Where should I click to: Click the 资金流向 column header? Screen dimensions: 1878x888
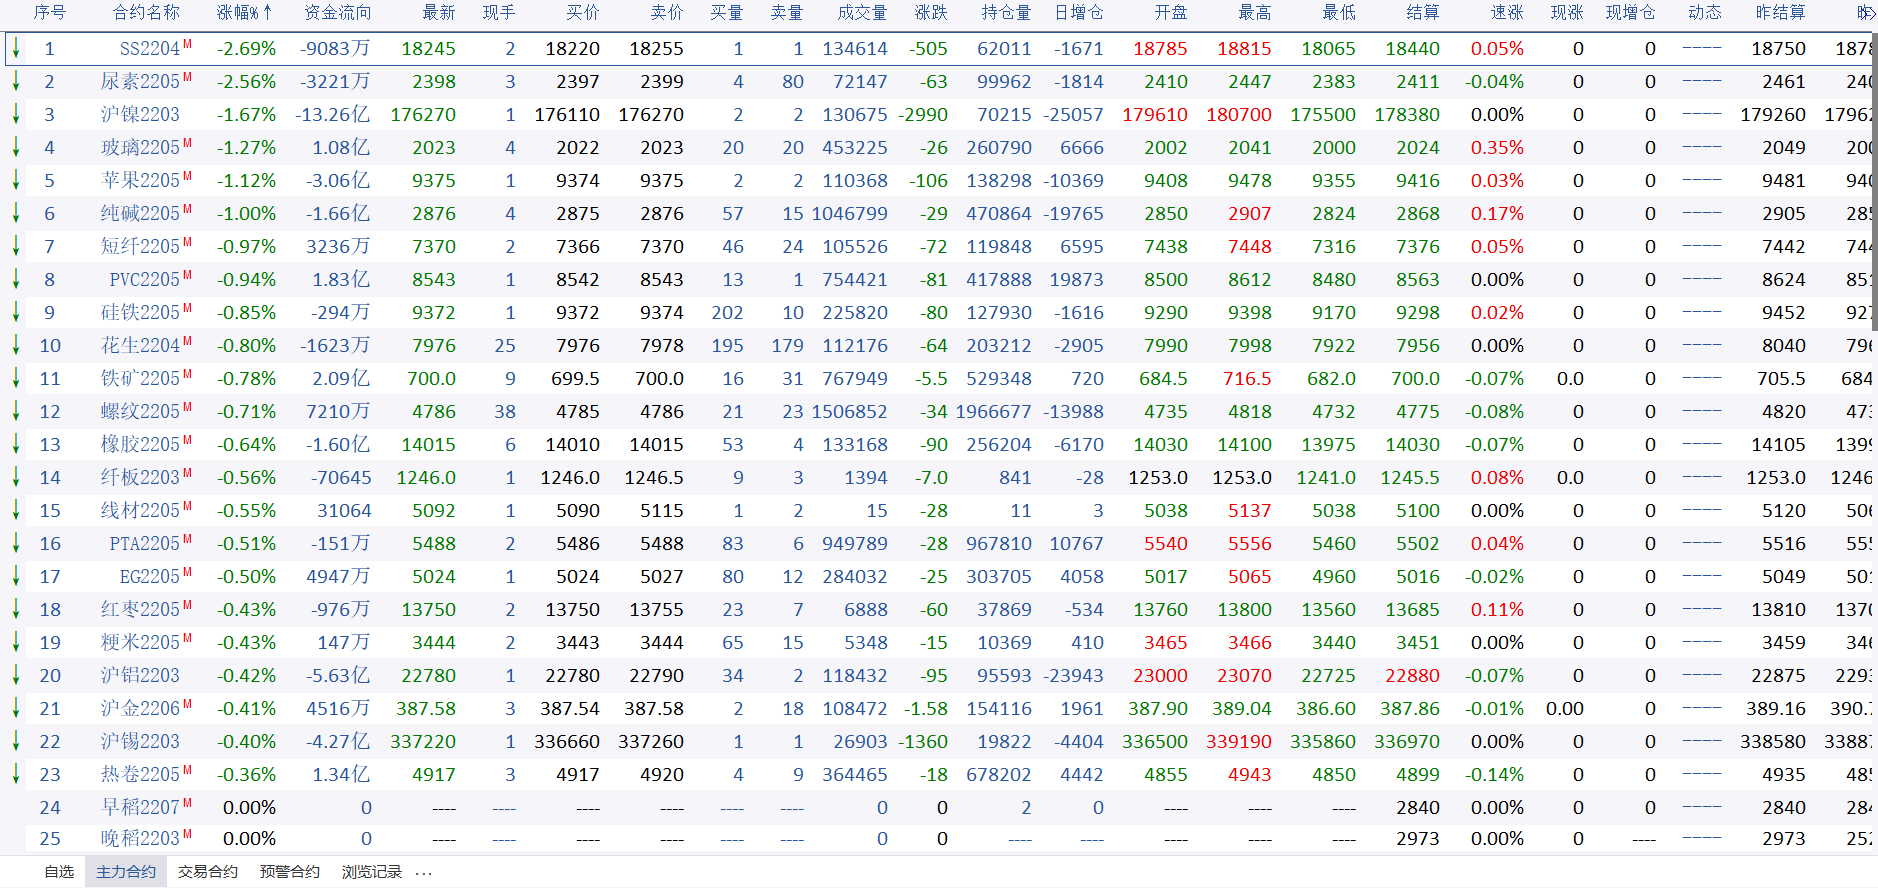(x=337, y=12)
